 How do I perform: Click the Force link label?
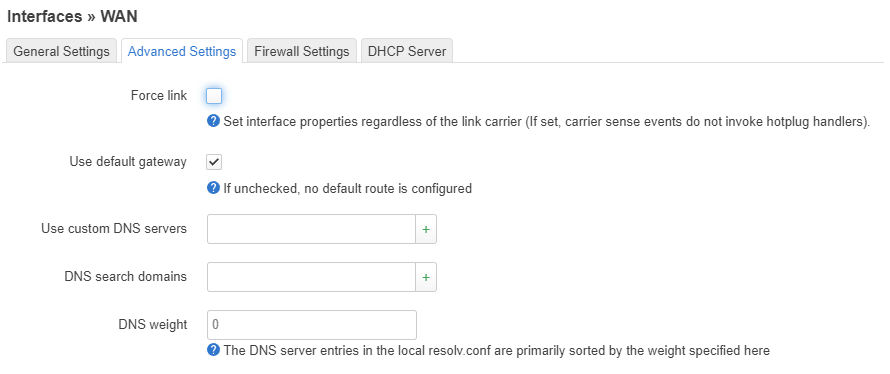159,96
